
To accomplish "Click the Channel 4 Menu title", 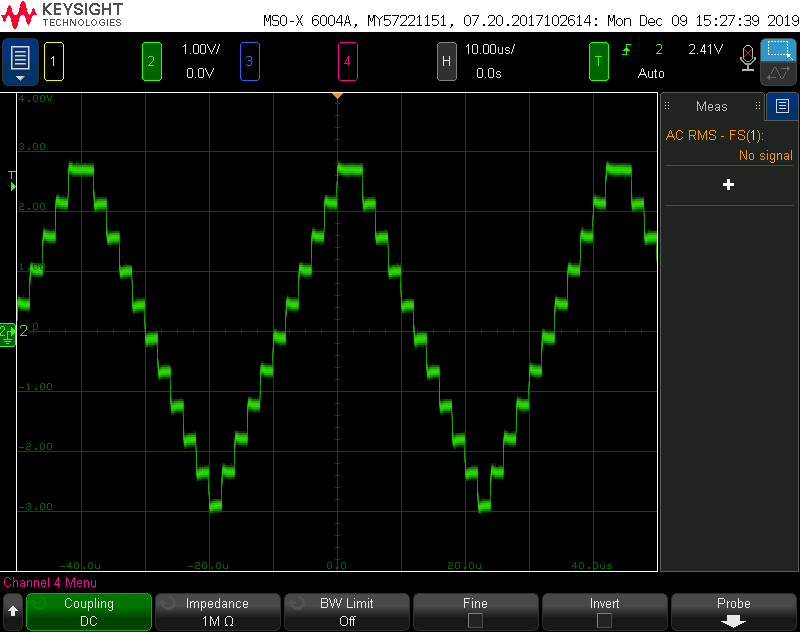I will [50, 583].
